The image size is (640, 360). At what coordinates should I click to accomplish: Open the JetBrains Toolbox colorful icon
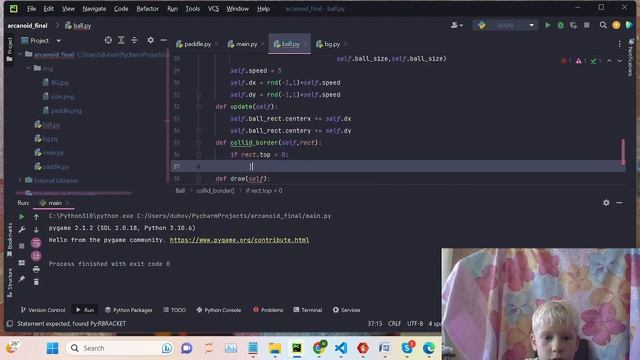coord(629,25)
